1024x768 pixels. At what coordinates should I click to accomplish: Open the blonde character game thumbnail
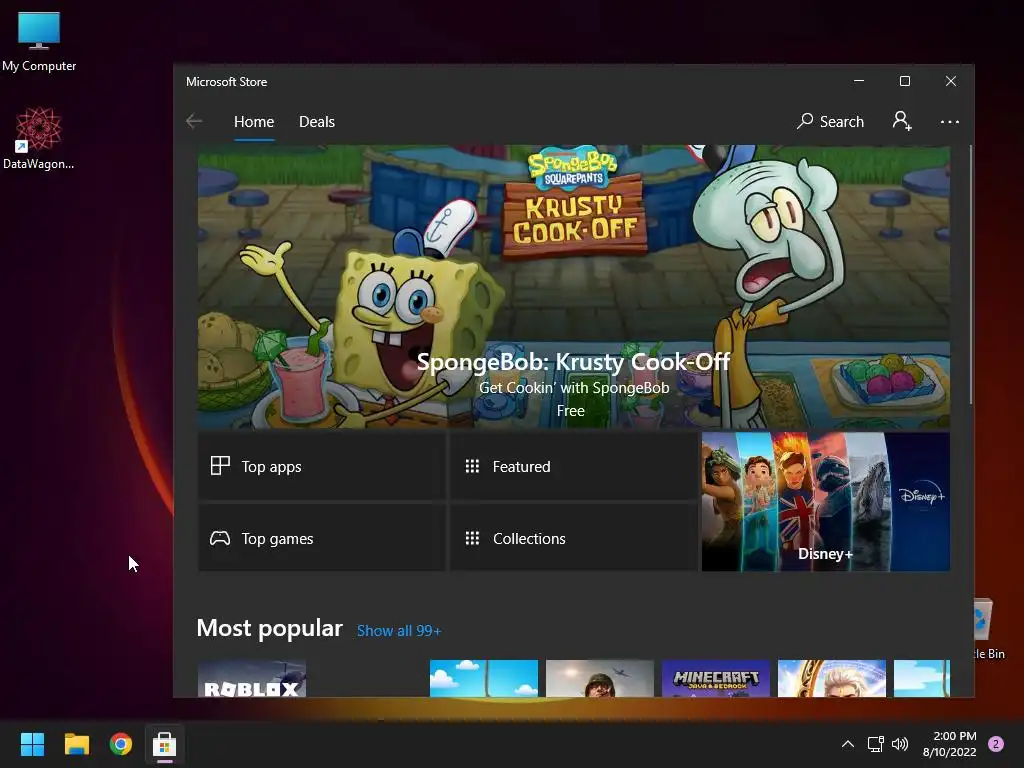tap(832, 679)
